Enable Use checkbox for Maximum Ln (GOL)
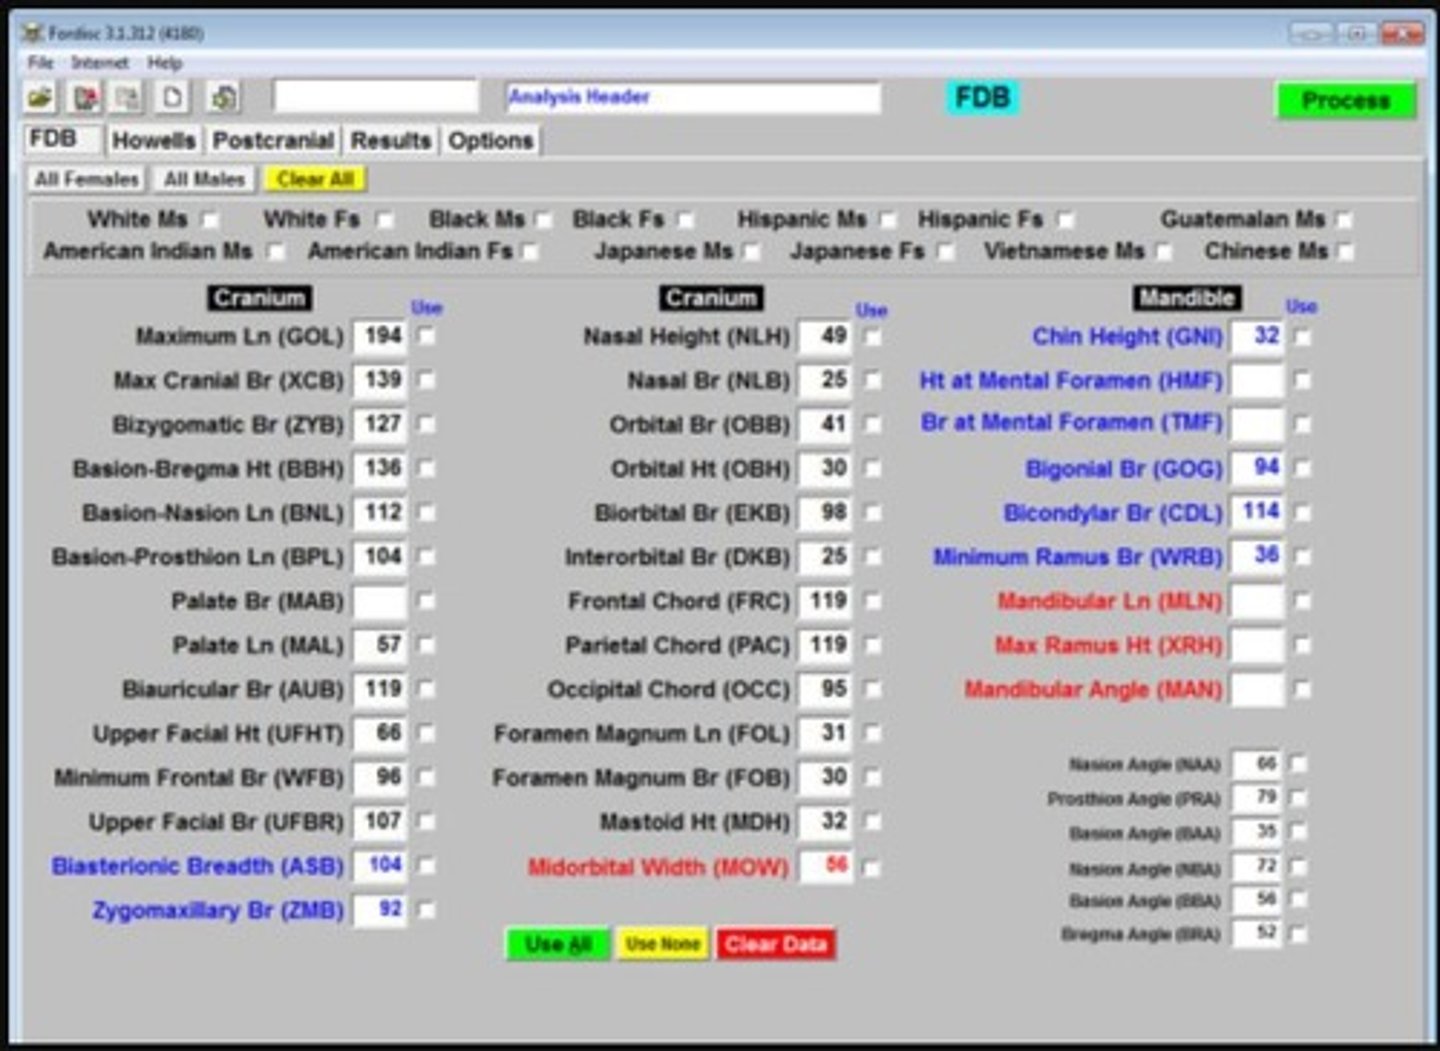Screen dimensions: 1440x1051 [x=427, y=337]
